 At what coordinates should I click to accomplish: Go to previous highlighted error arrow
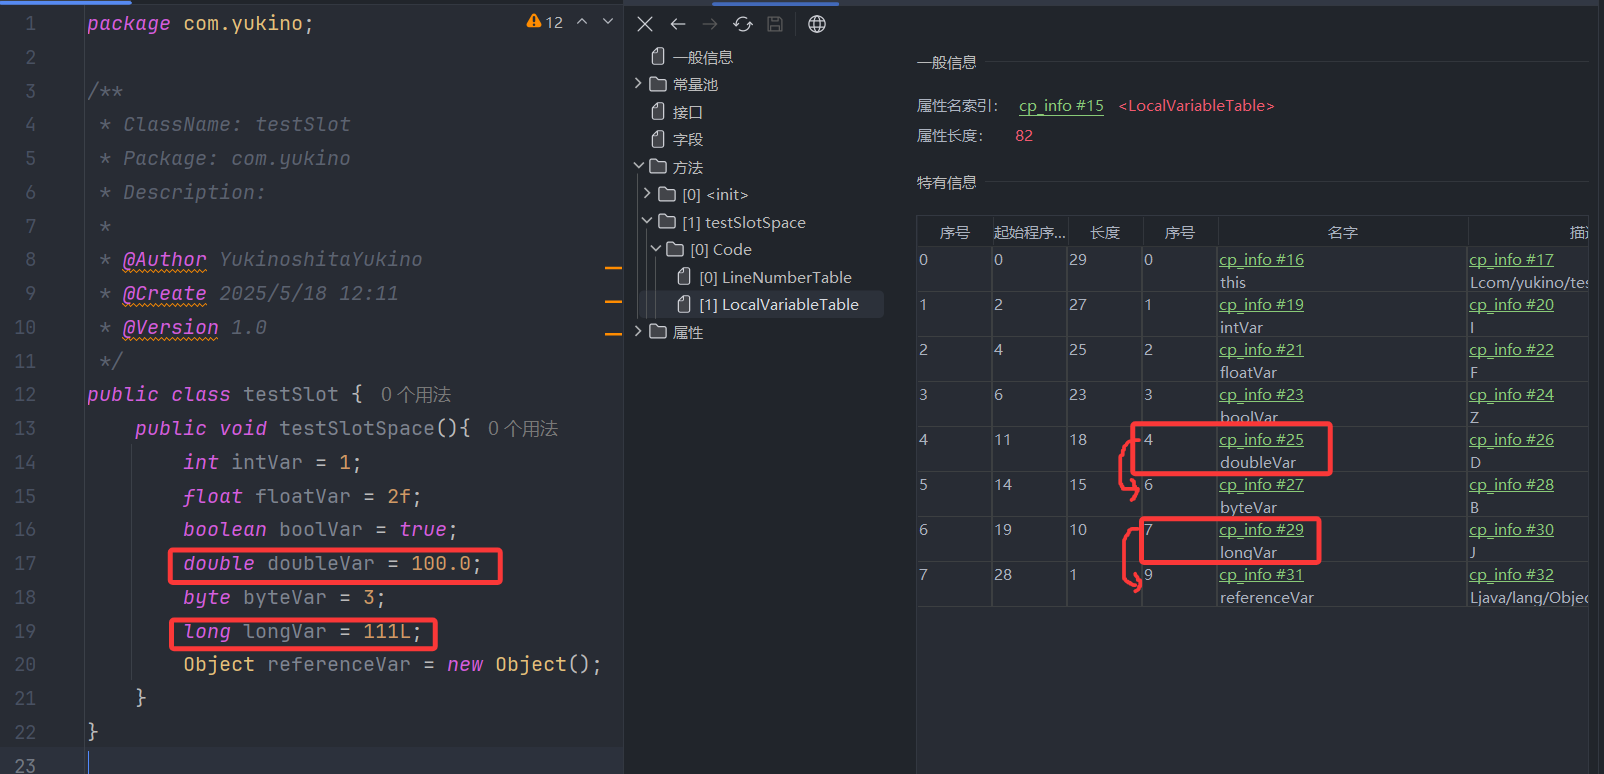[582, 22]
